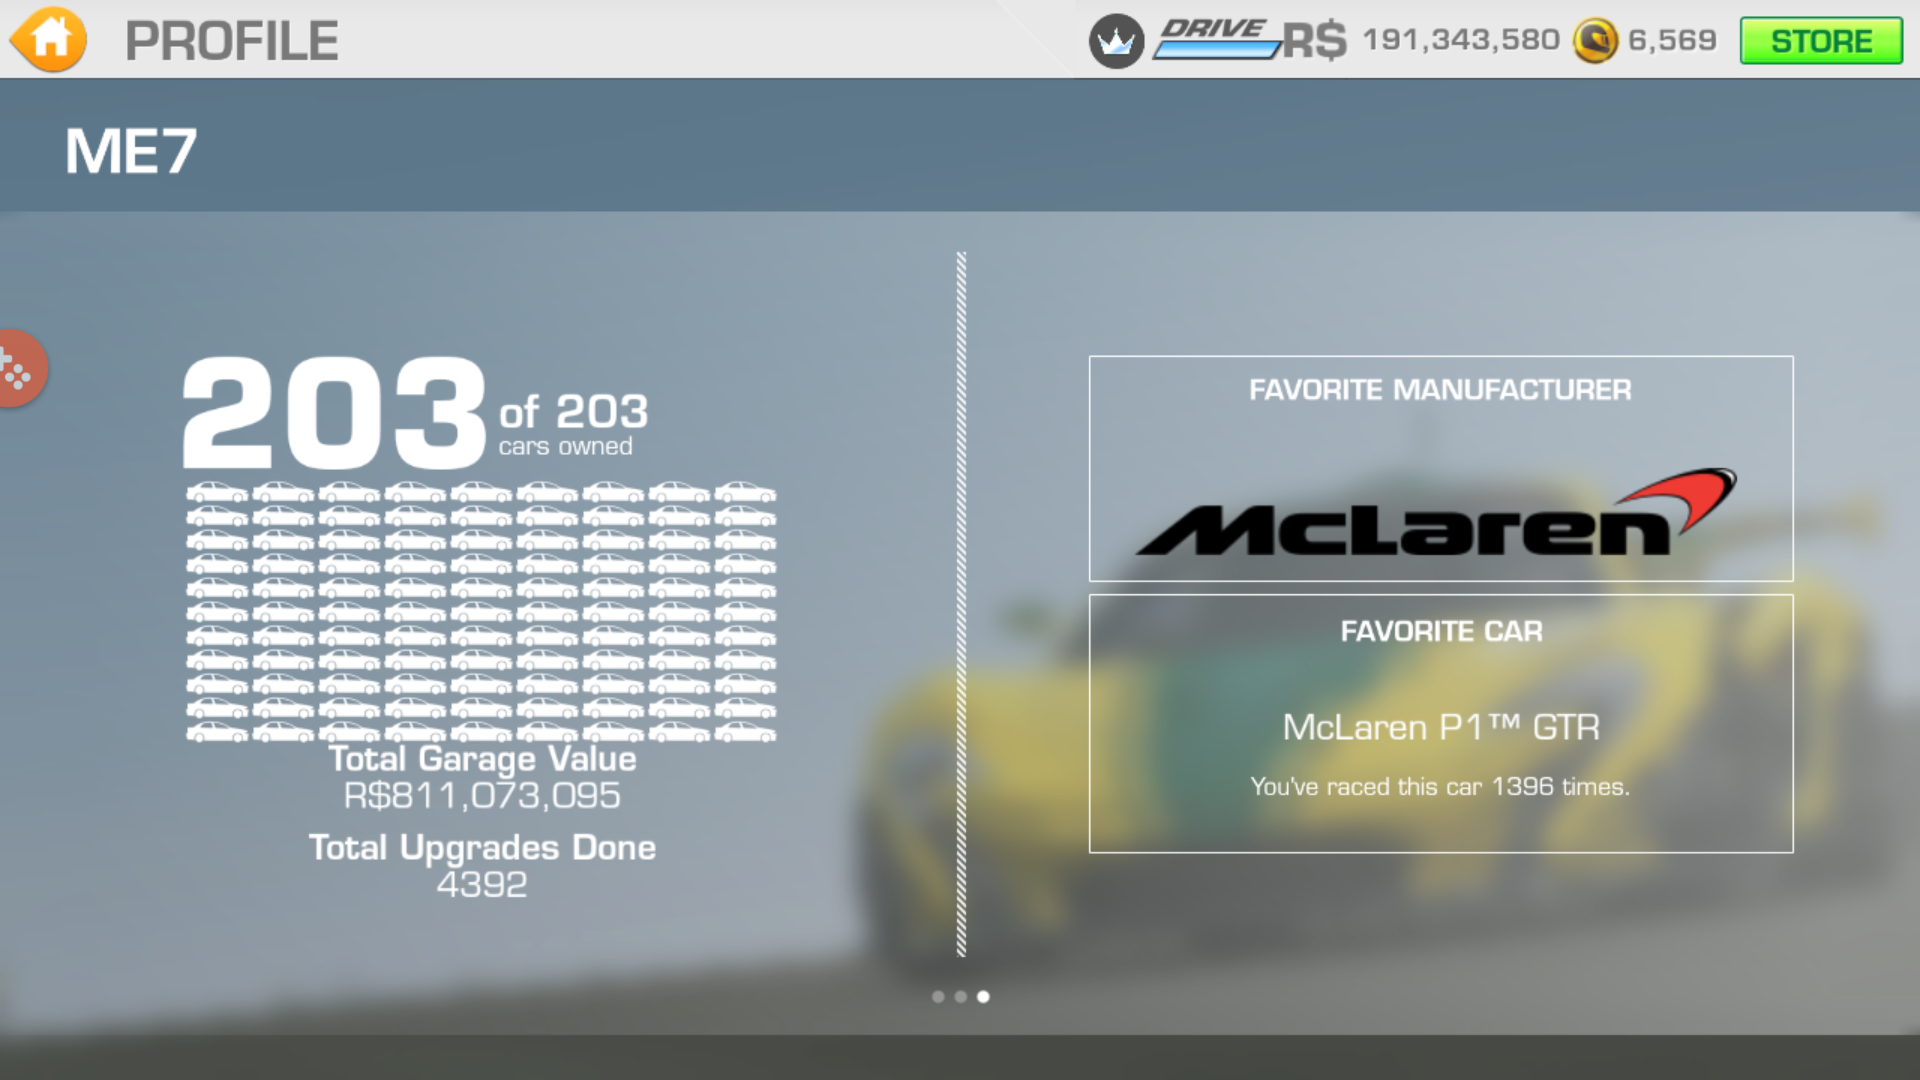Screen dimensions: 1920x1080
Task: Tap the 'cars owned' label
Action: click(566, 446)
